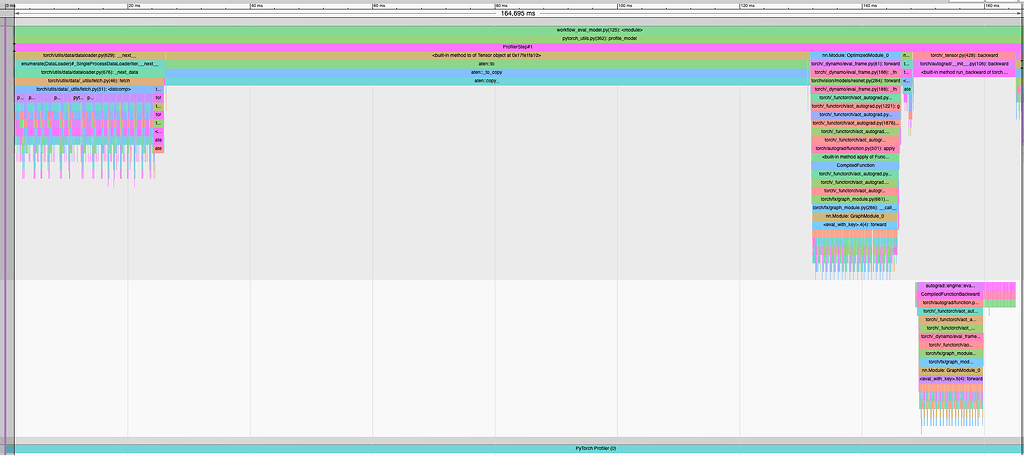Image resolution: width=1024 pixels, height=456 pixels.
Task: Select the CompiledFunction slice
Action: click(x=855, y=165)
